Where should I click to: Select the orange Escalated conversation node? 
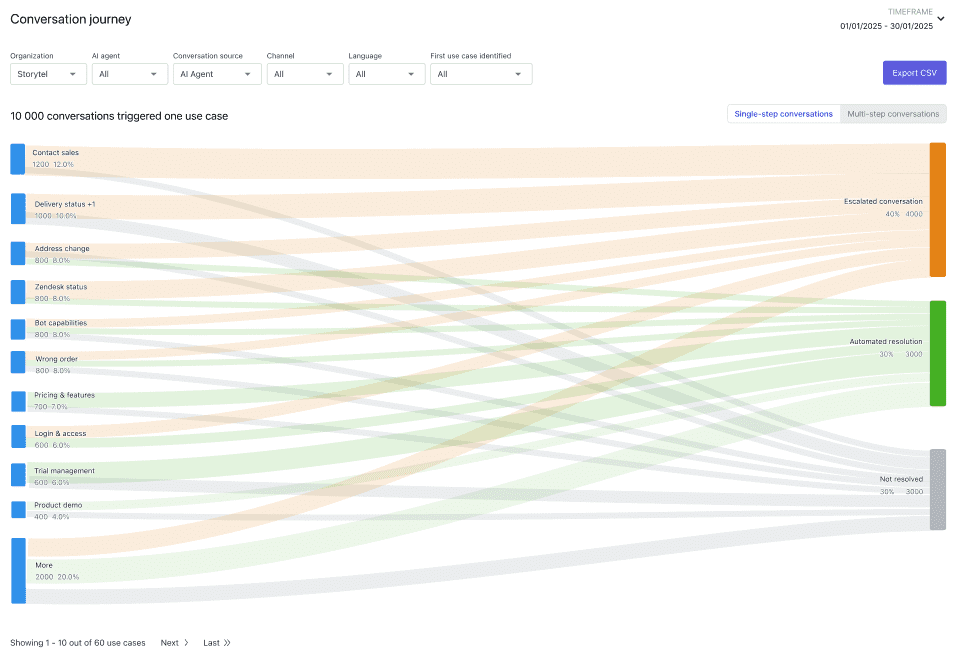point(938,210)
